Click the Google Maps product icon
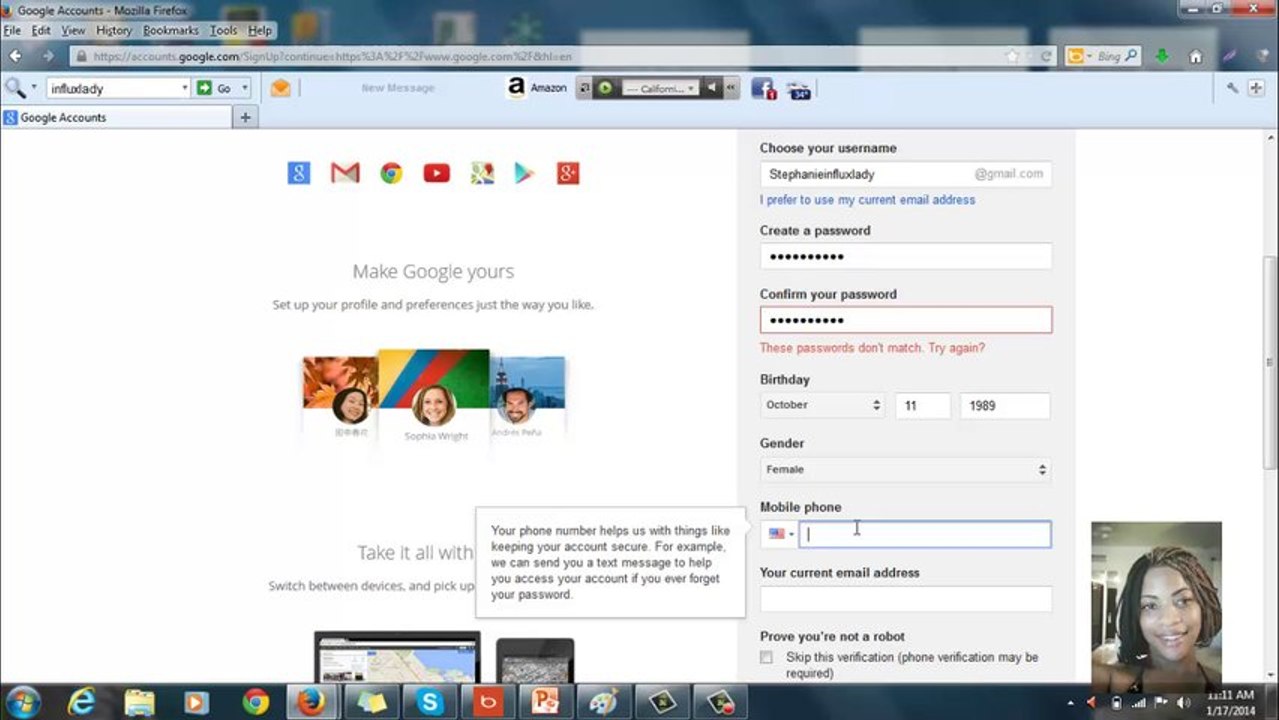 coord(482,173)
